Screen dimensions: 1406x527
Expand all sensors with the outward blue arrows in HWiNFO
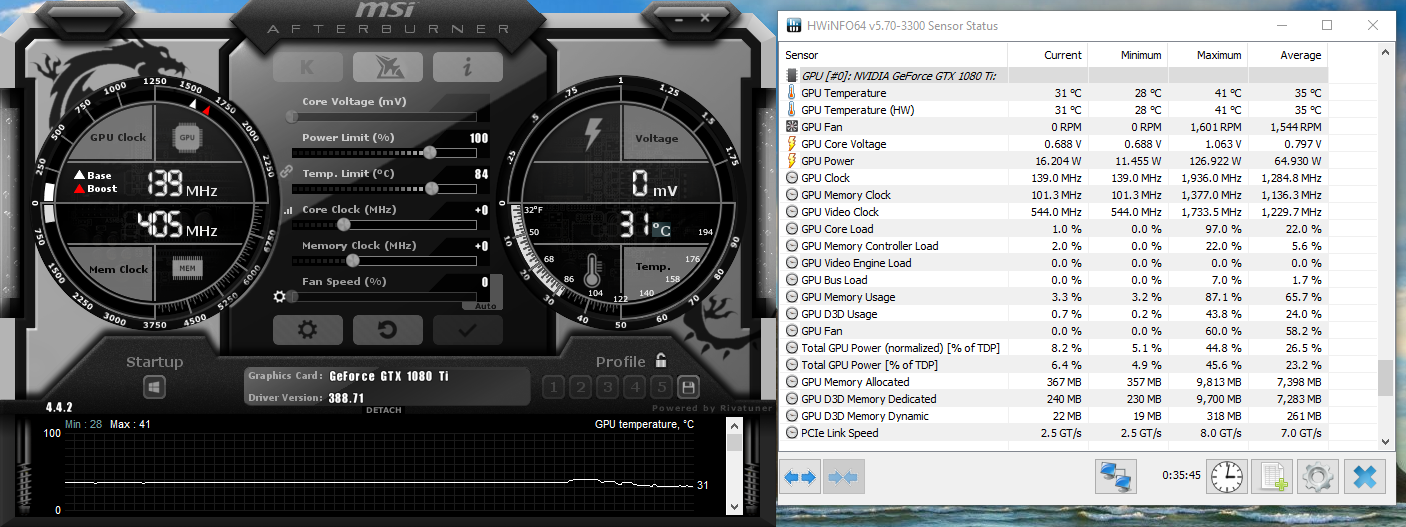pyautogui.click(x=801, y=477)
